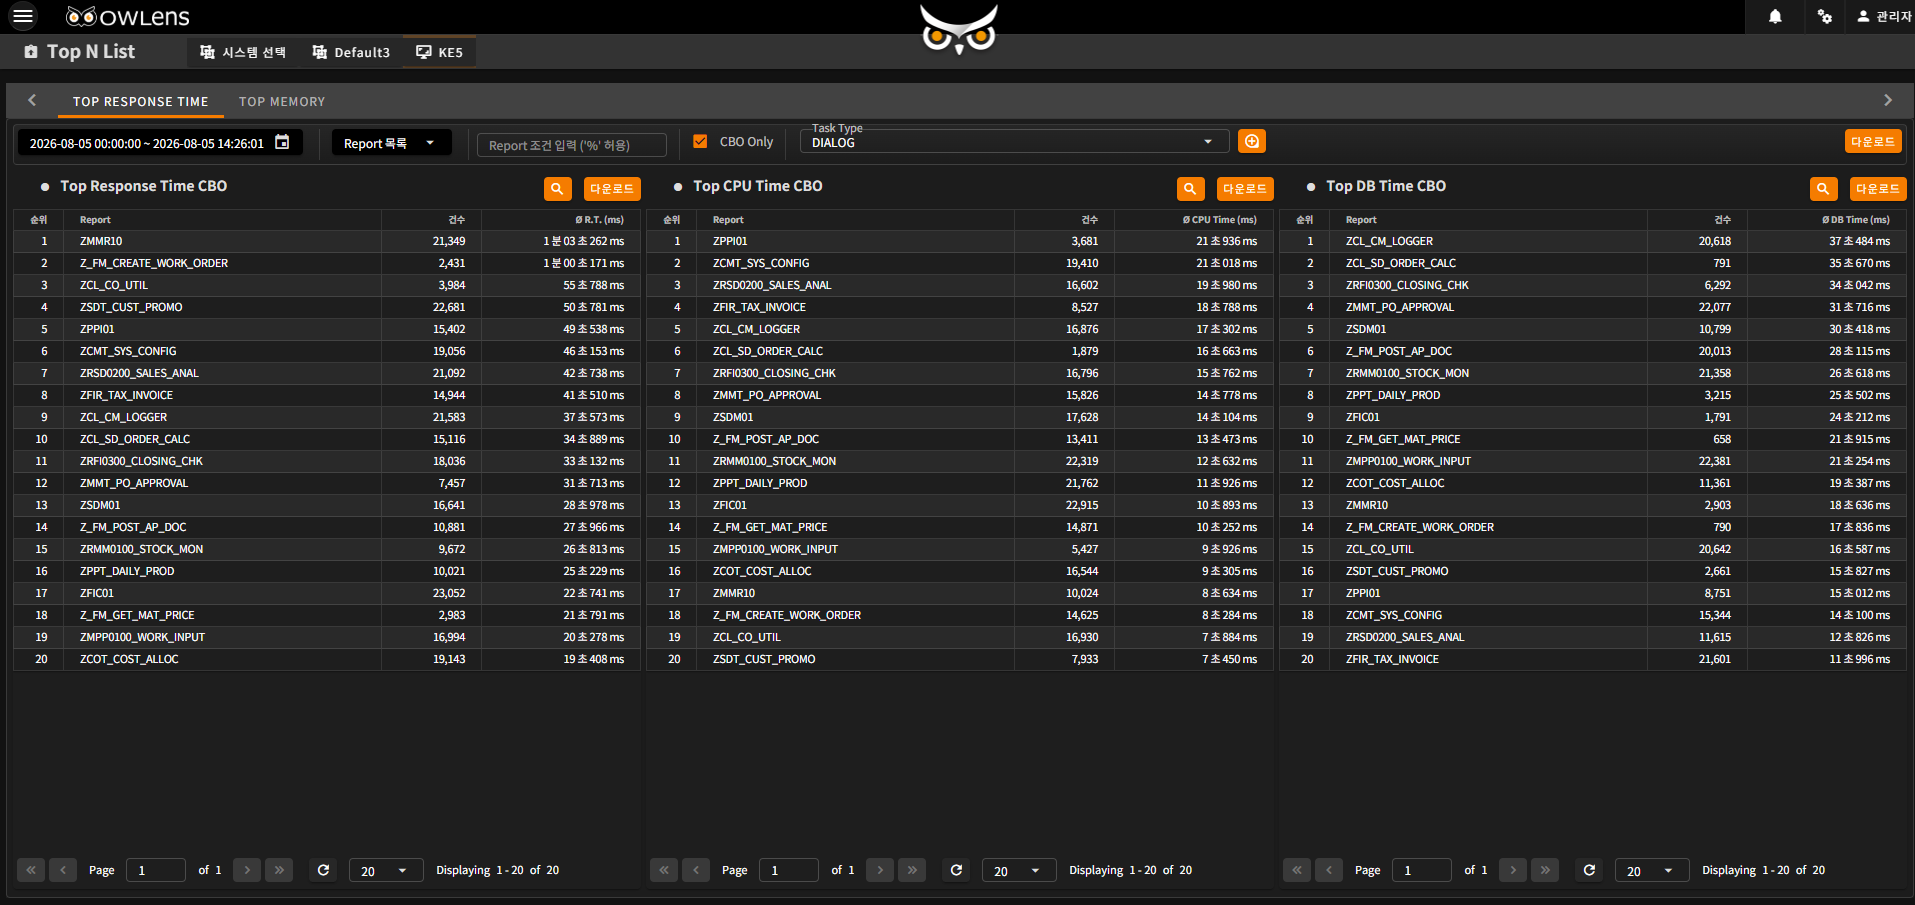Switch to the TOP MEMORY tab

[282, 102]
